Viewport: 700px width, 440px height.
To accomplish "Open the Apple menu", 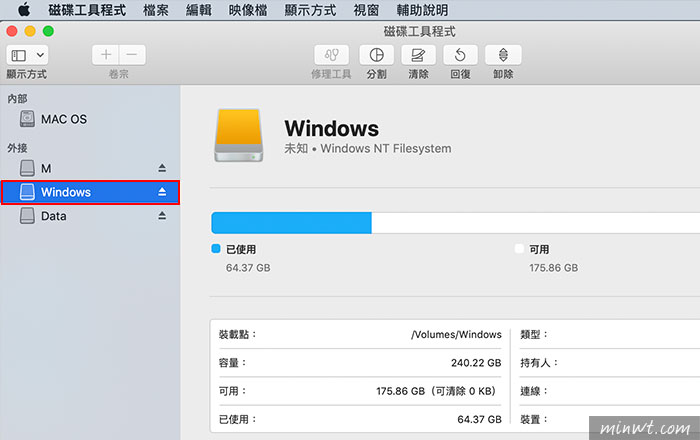I will point(24,9).
